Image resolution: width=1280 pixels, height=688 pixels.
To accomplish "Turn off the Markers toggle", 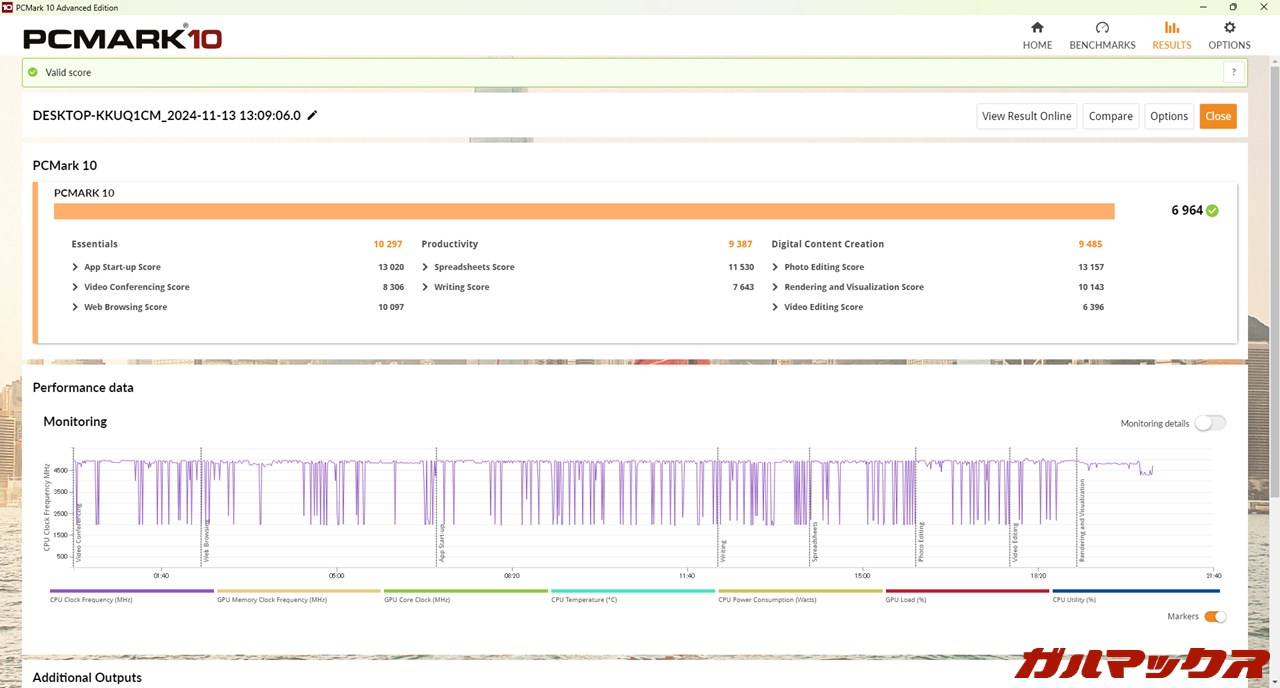I will (1214, 617).
